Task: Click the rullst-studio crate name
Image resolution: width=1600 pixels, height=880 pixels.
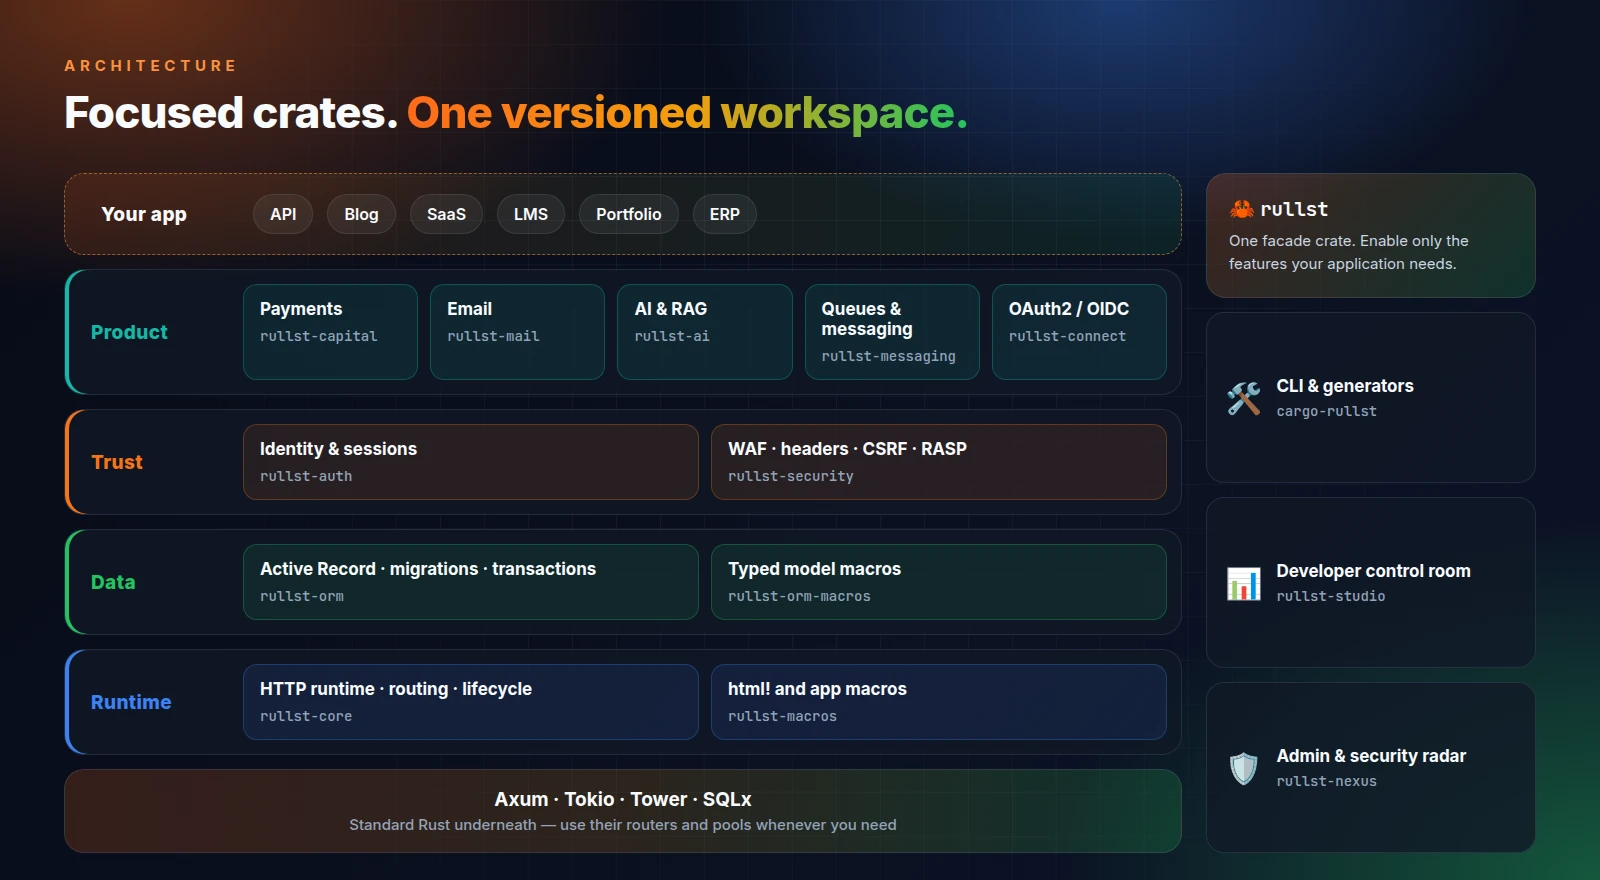Action: 1331,596
